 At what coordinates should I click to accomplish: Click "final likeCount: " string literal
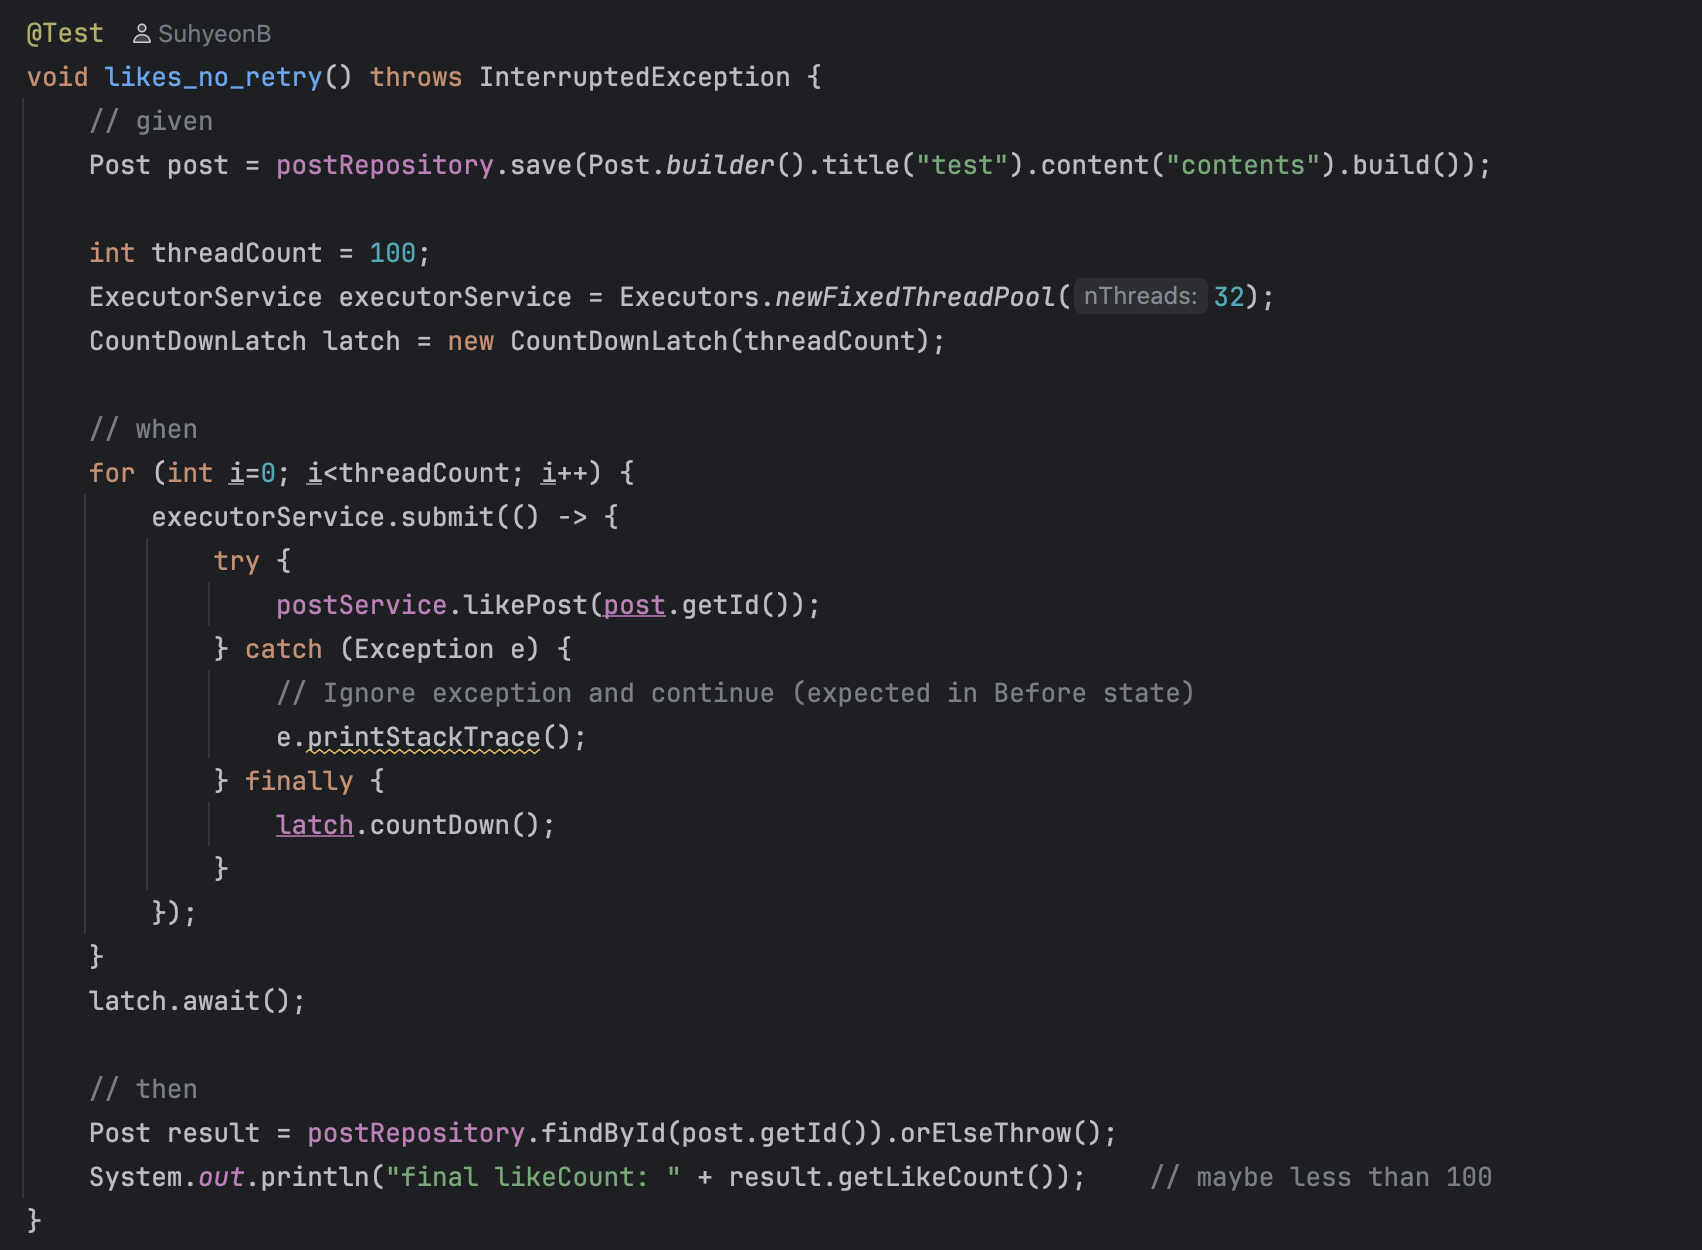533,1177
